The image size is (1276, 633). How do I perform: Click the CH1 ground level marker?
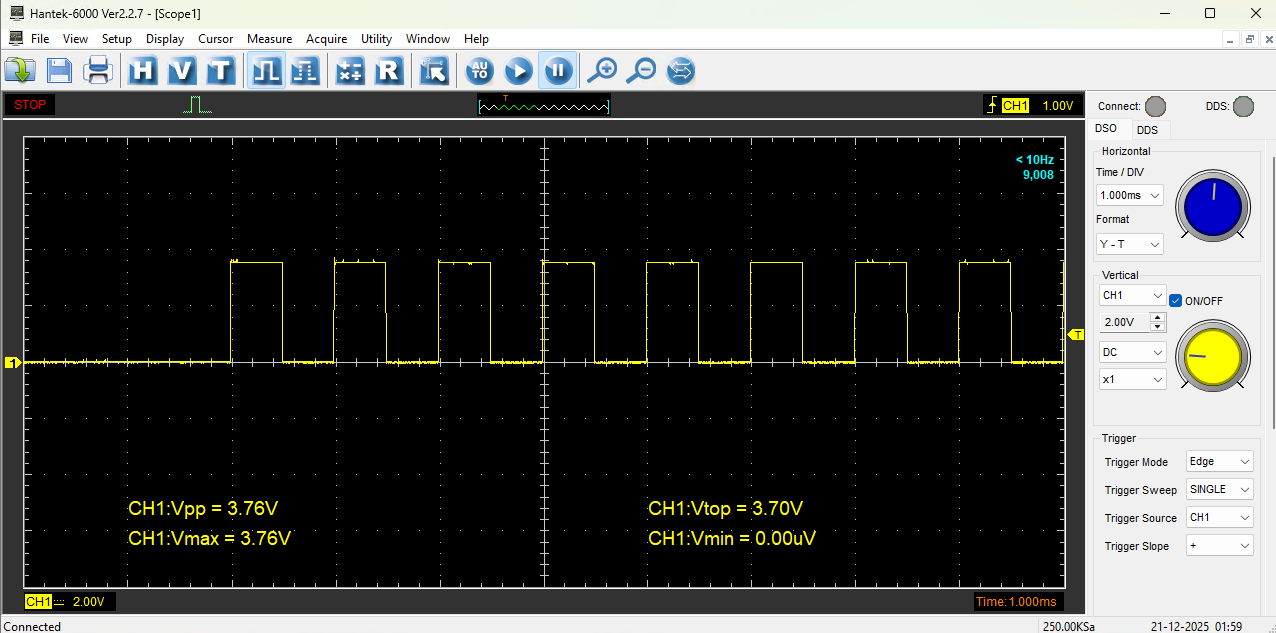tap(12, 363)
